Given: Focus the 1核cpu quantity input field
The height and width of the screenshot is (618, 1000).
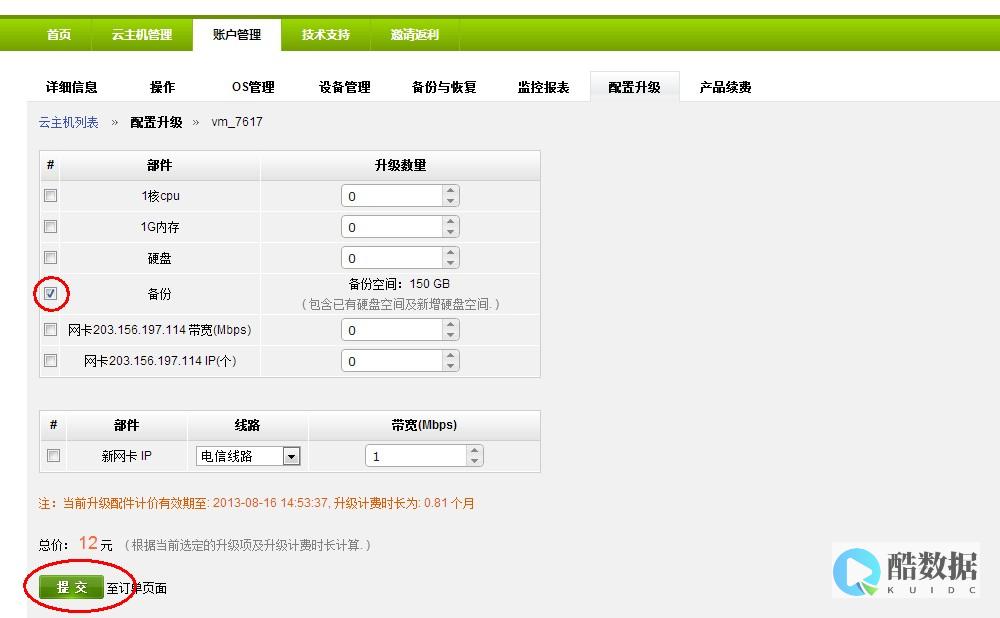Looking at the screenshot, I should [392, 196].
